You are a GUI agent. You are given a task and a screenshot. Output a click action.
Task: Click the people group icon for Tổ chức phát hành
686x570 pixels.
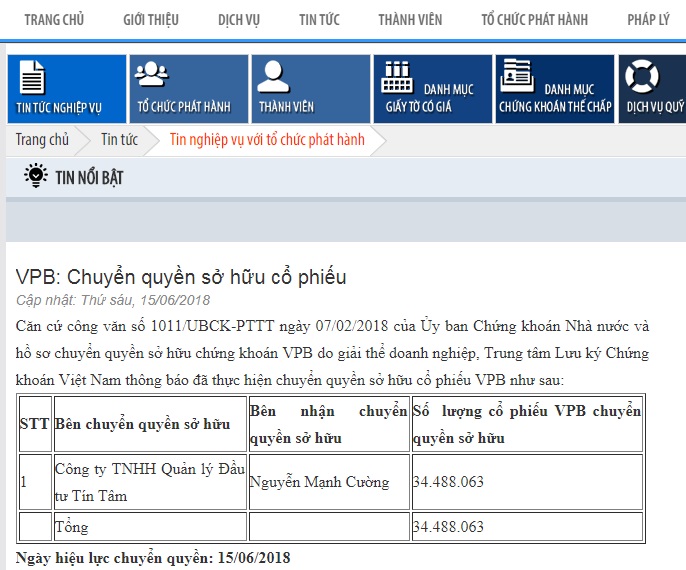tap(151, 74)
